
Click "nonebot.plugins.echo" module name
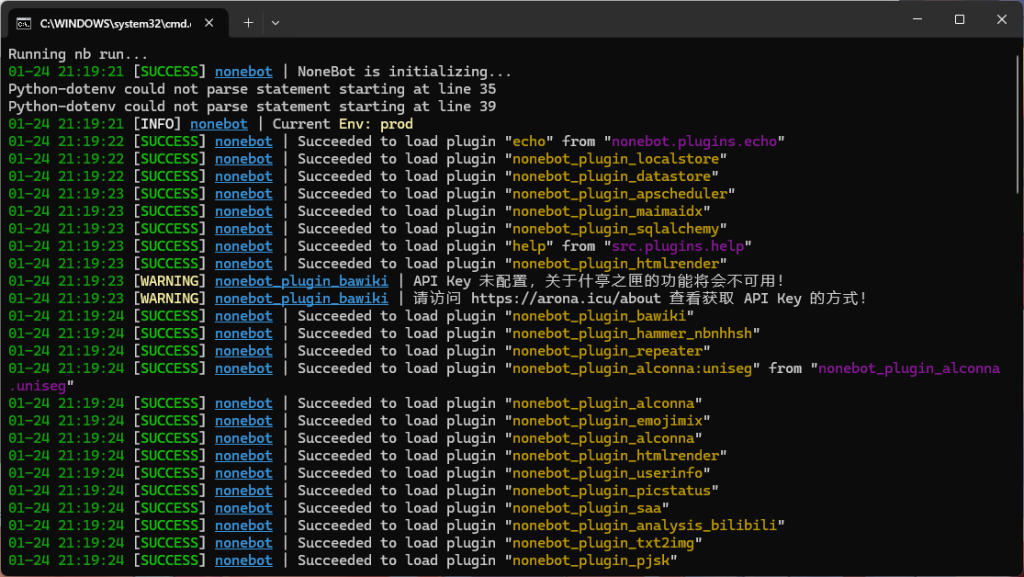point(694,142)
